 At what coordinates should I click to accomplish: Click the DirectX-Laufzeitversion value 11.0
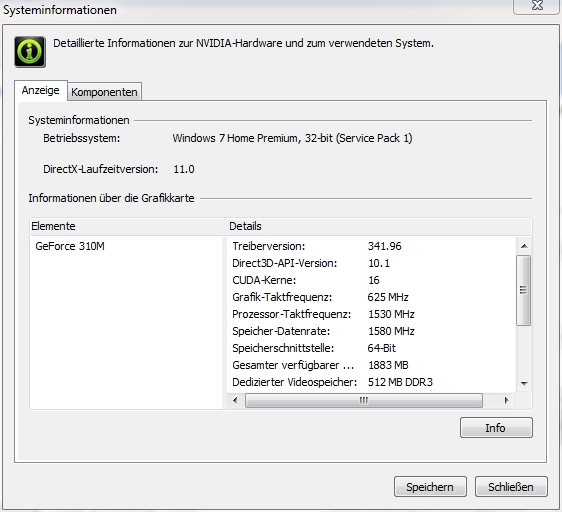[184, 169]
